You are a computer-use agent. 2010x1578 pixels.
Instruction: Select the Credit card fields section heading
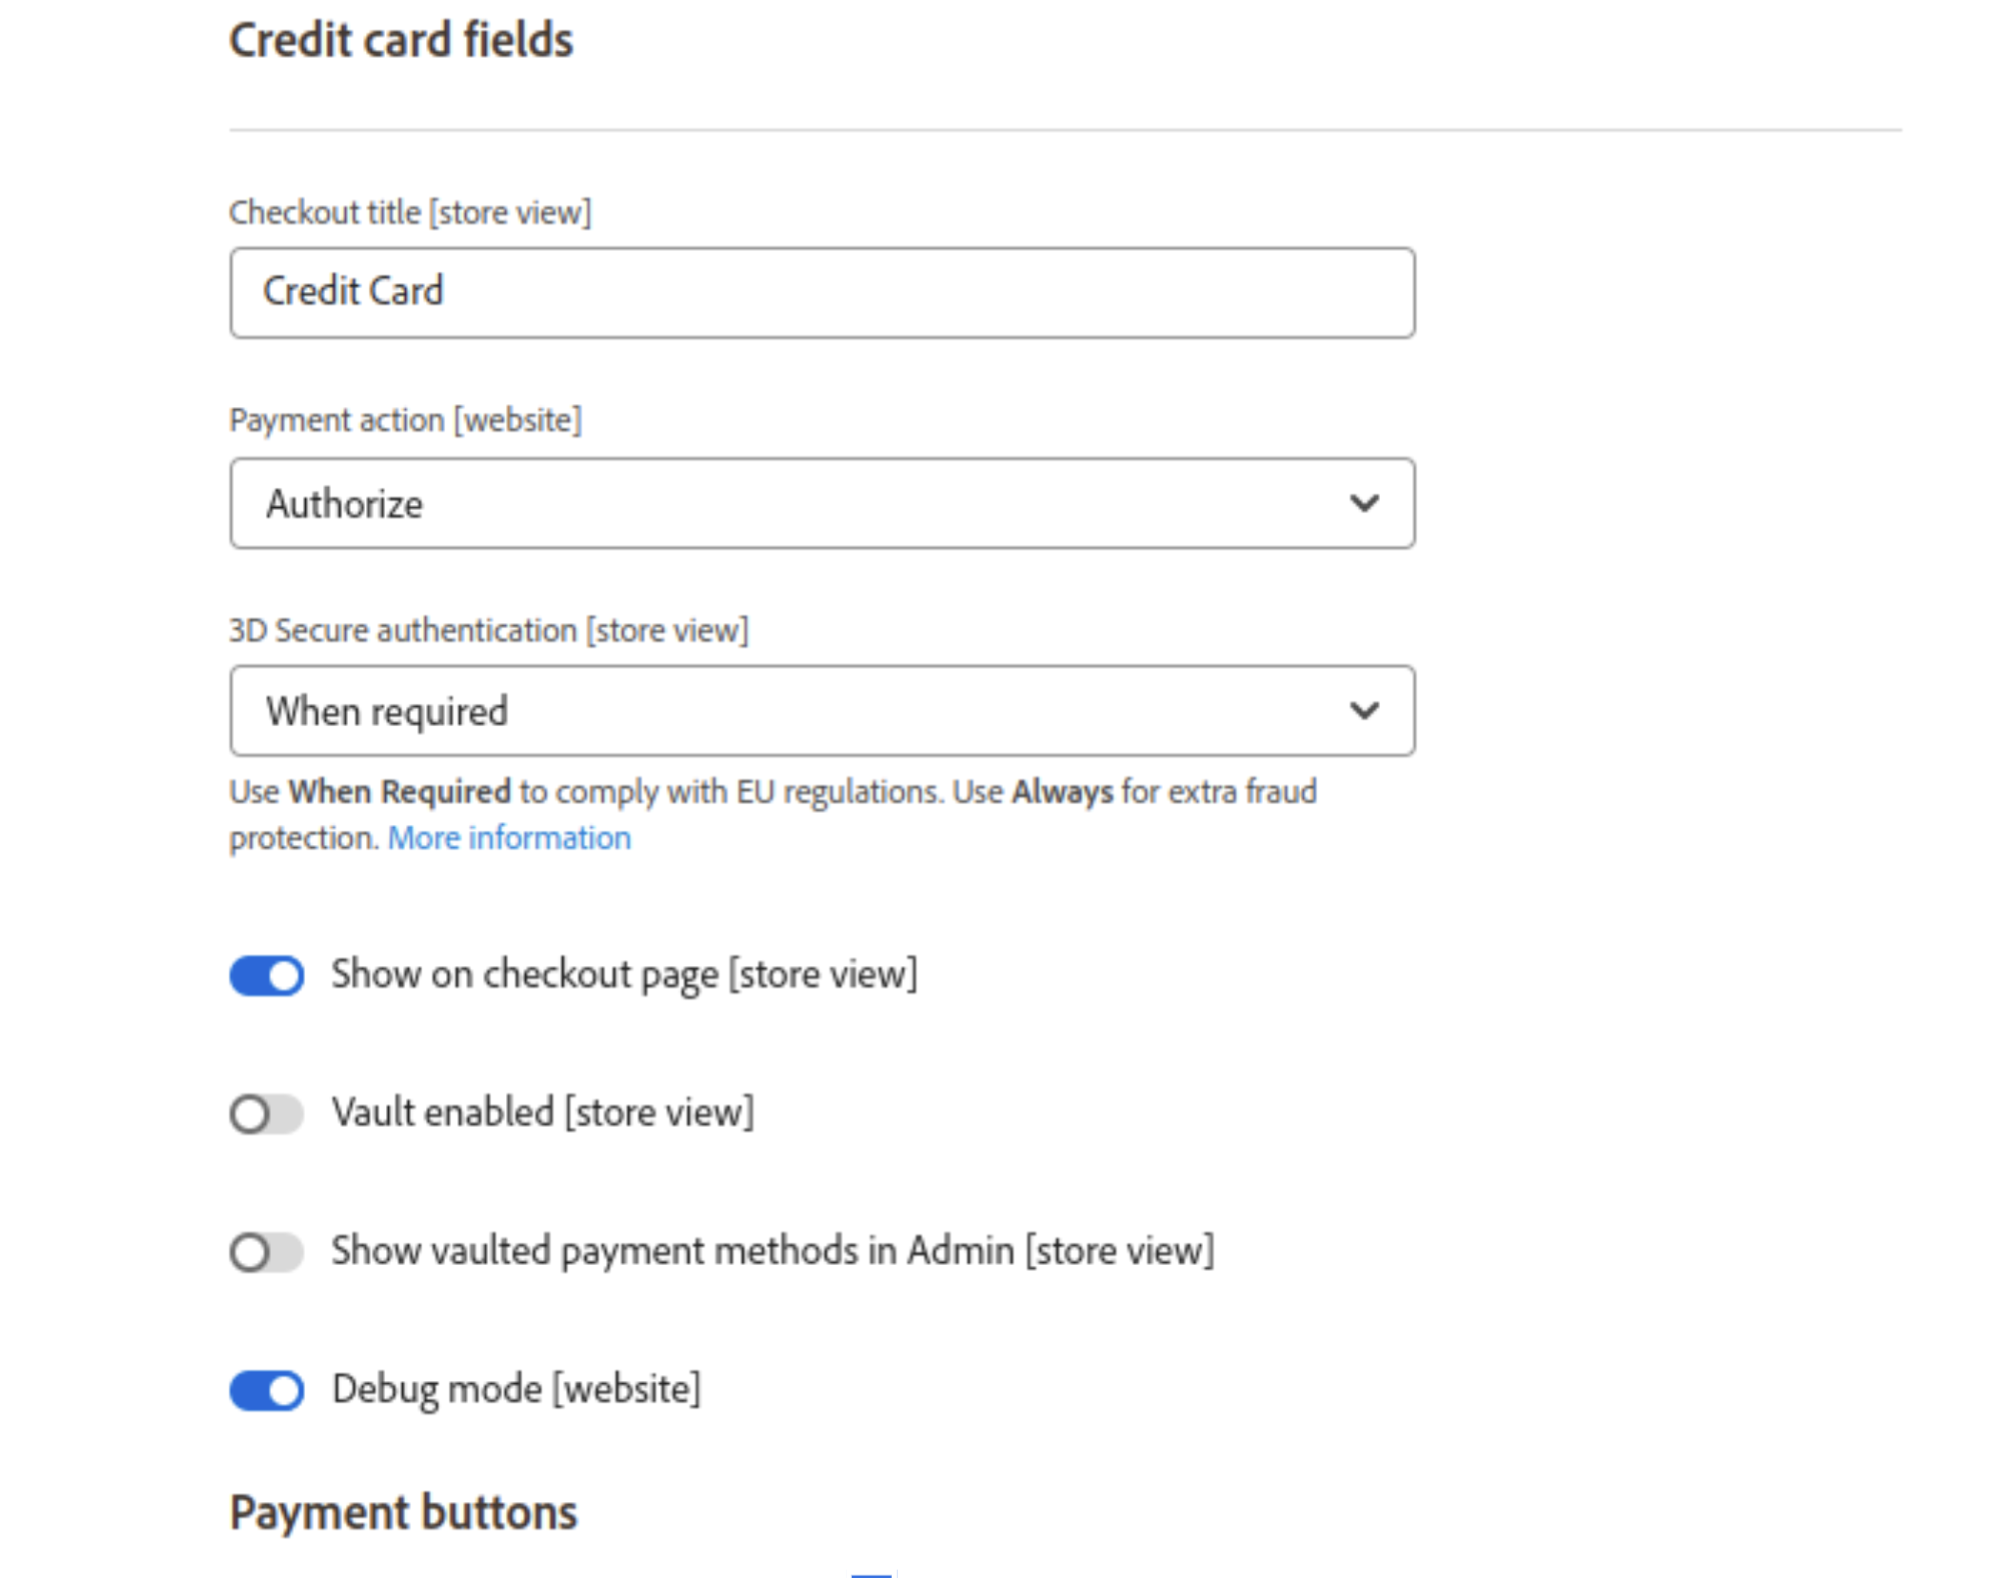[401, 41]
